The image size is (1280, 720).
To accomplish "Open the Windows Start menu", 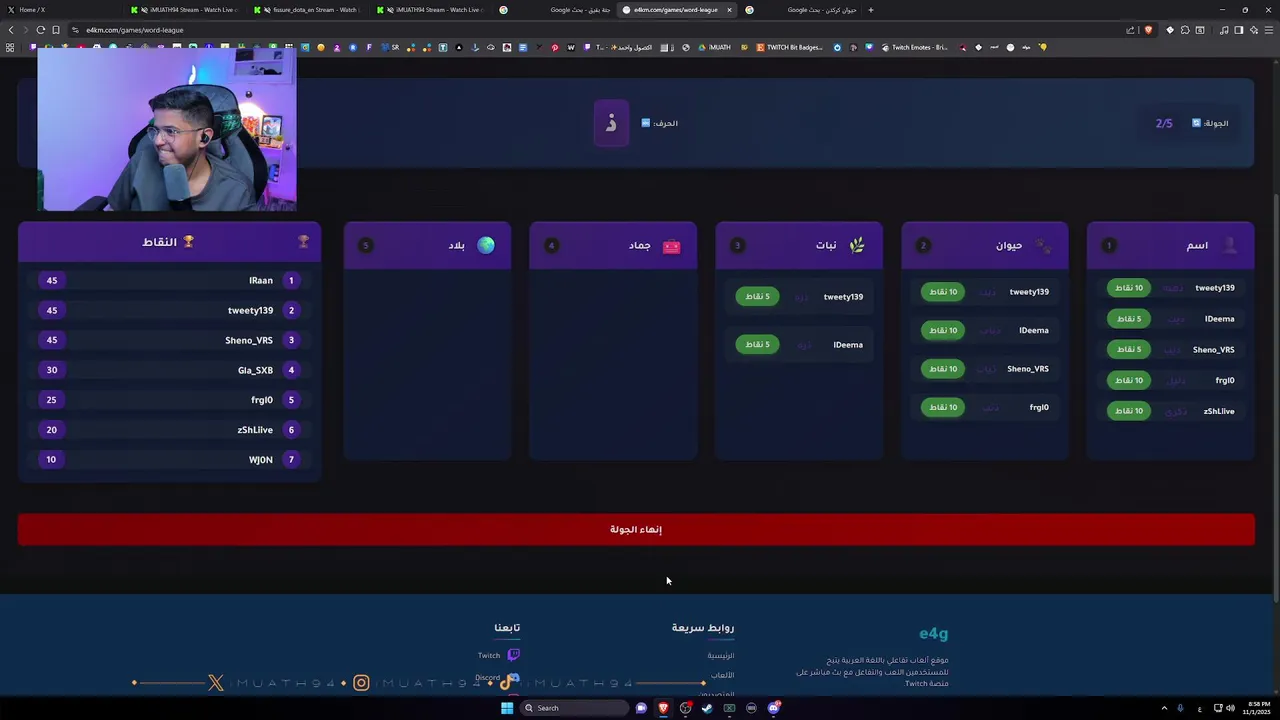I will click(507, 708).
